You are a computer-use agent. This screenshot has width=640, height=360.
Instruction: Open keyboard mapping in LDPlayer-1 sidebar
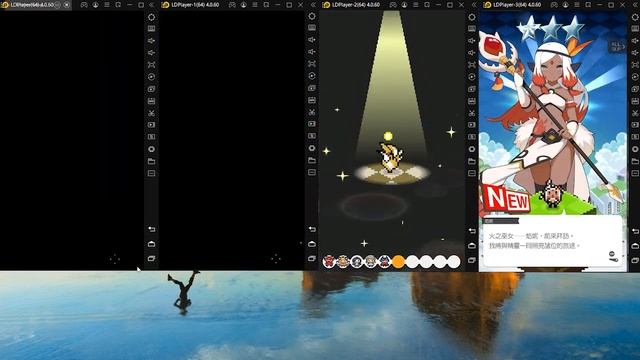[312, 28]
